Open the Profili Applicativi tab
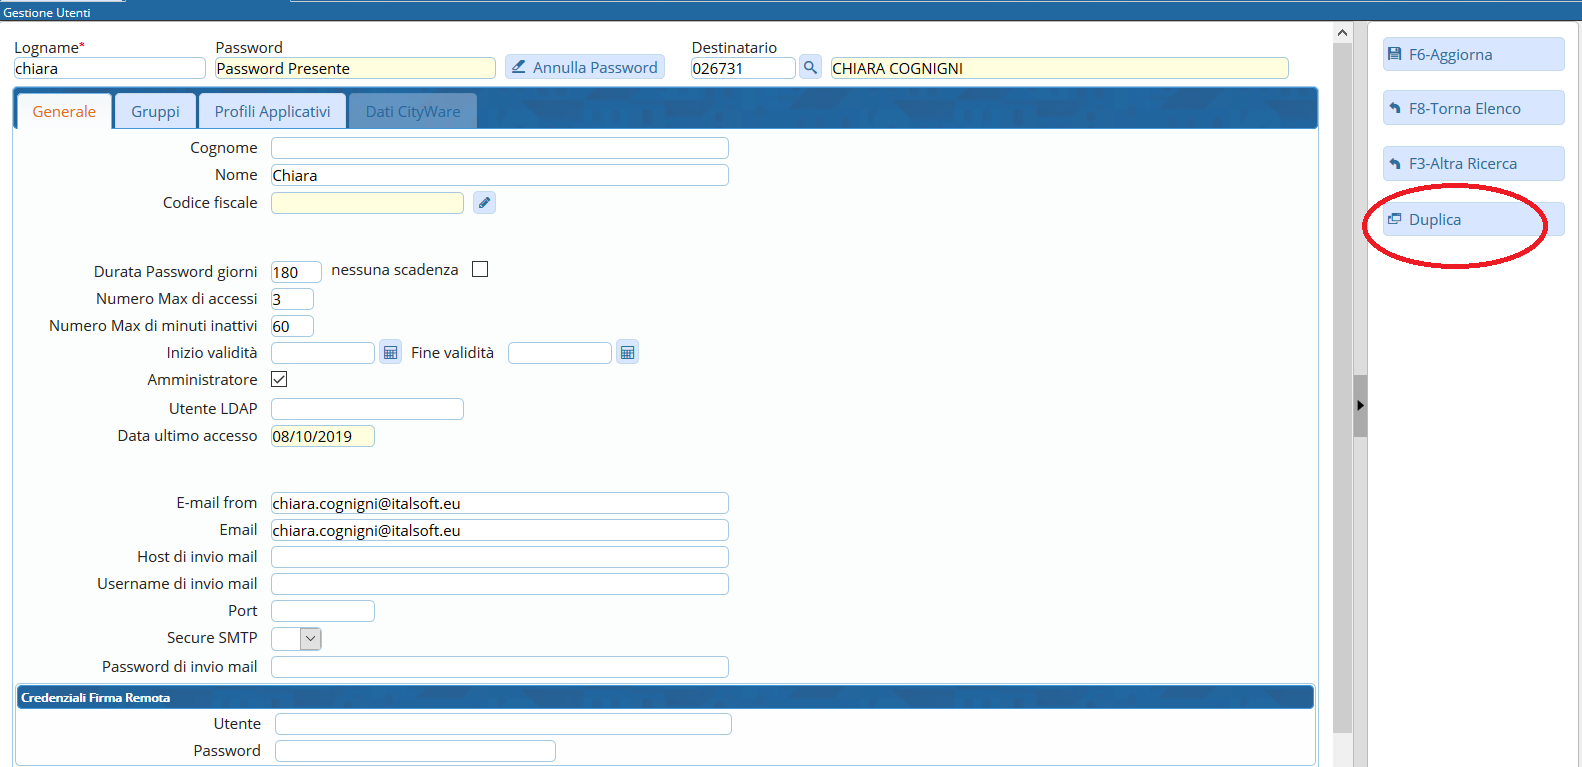Viewport: 1582px width, 767px height. click(x=272, y=112)
